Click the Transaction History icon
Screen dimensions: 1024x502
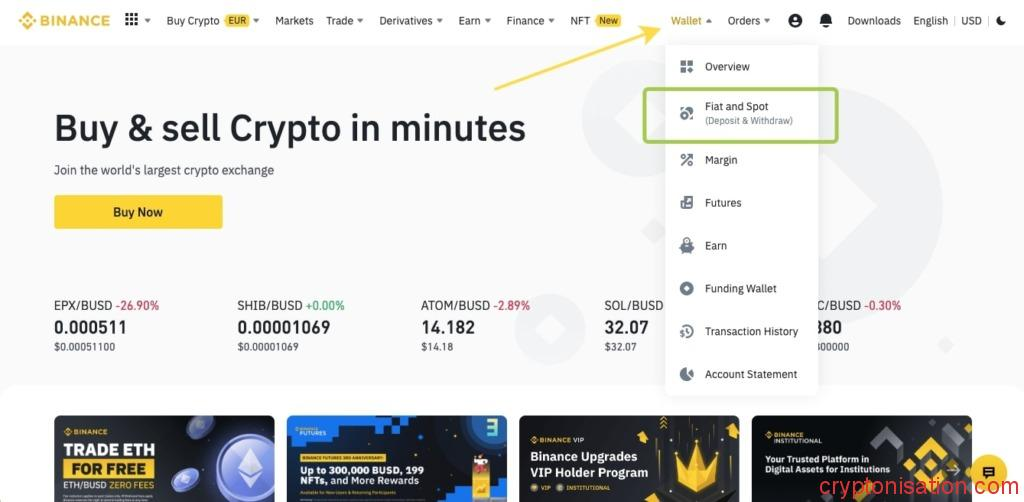[x=686, y=332]
